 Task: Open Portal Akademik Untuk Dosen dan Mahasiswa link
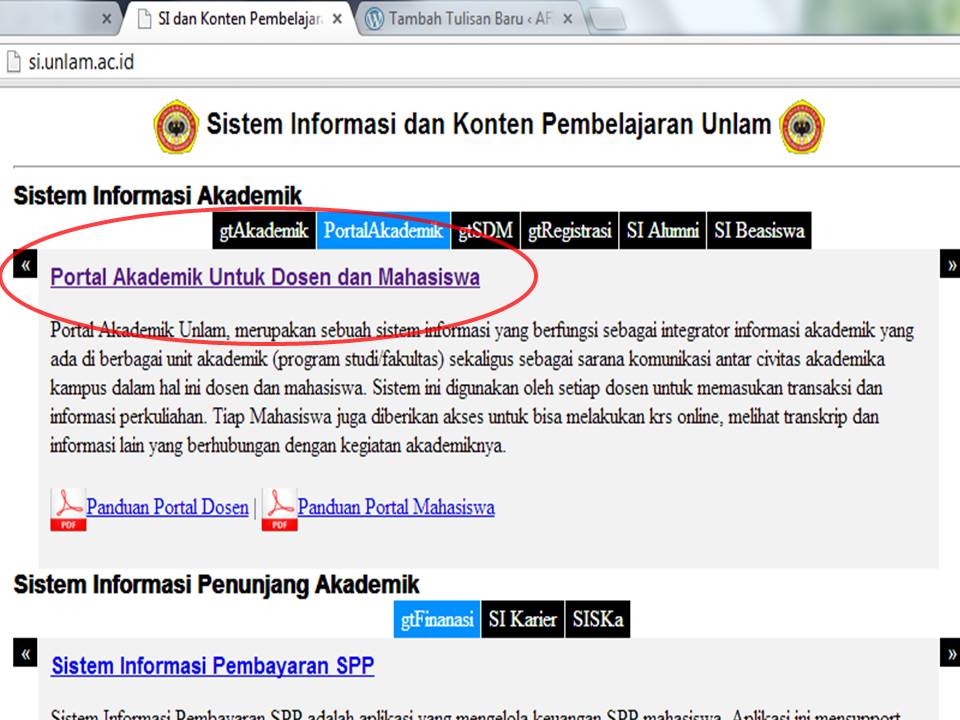point(265,277)
